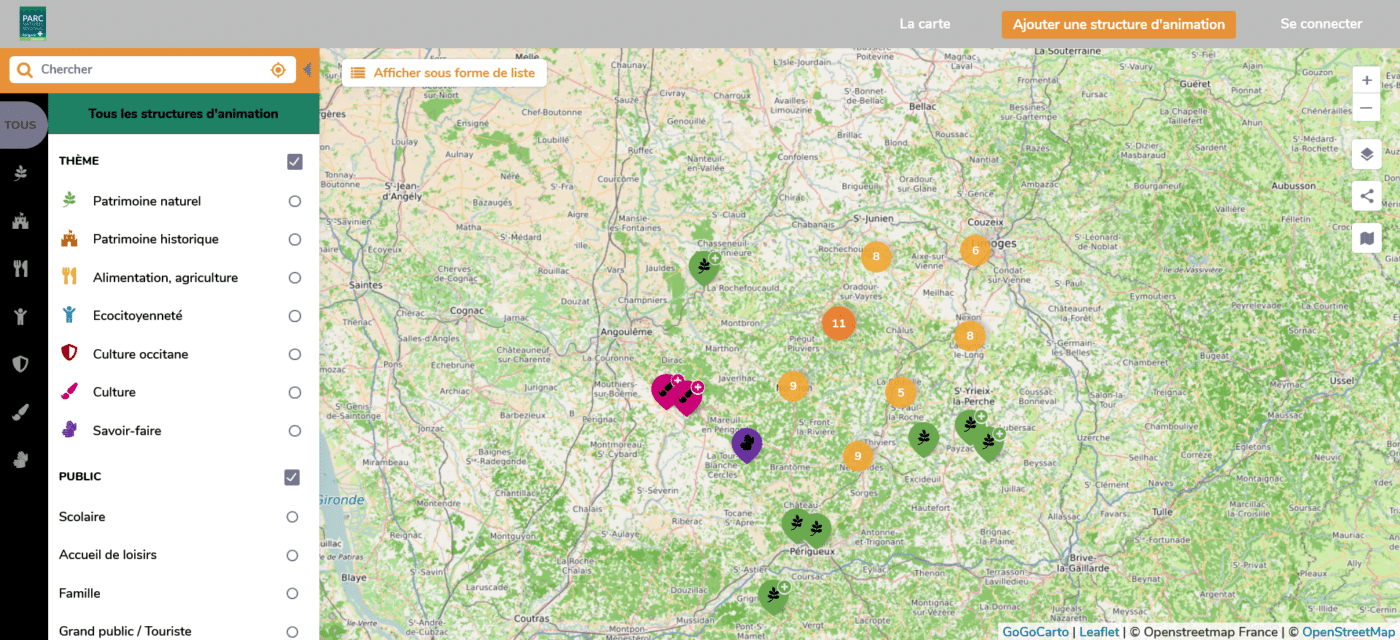Zoom in on the map
The image size is (1400, 640).
click(x=1367, y=80)
